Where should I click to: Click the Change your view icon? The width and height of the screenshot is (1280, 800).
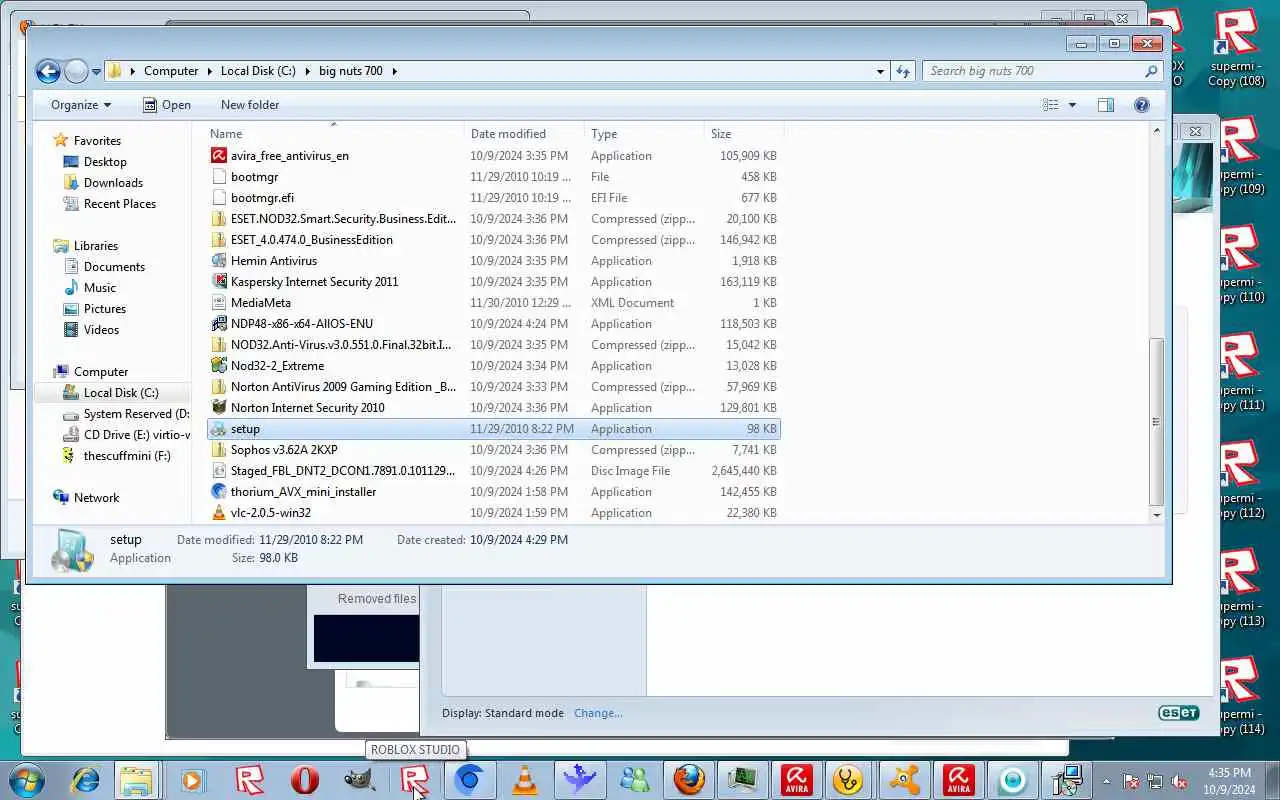1050,105
